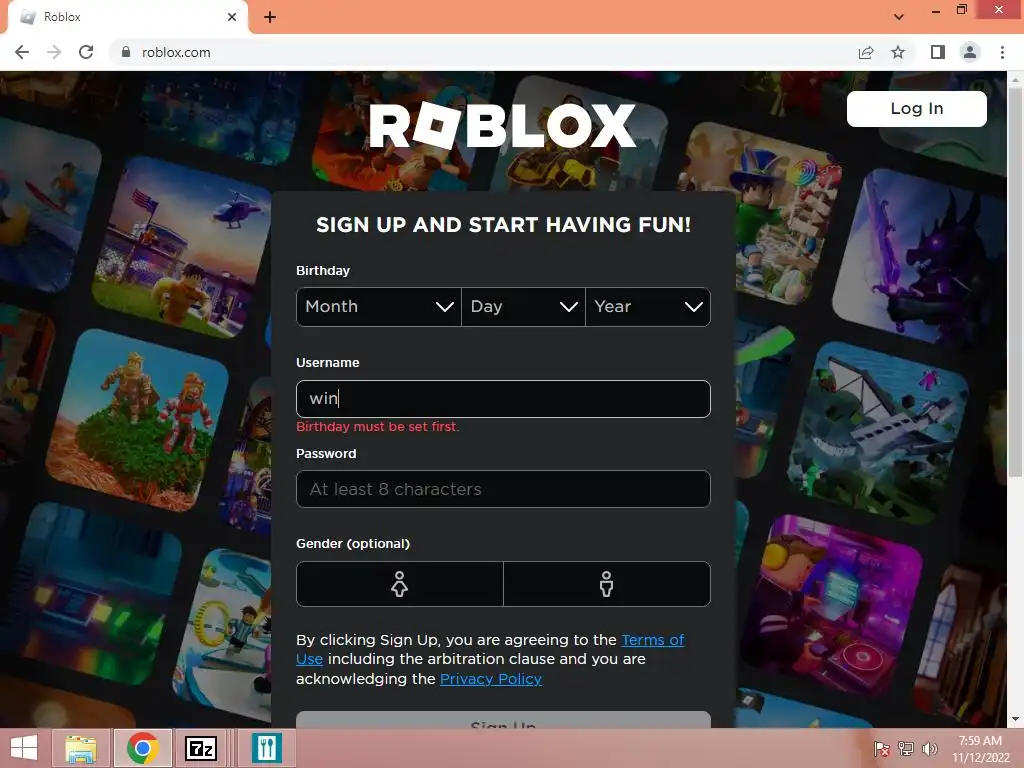This screenshot has height=768, width=1024.
Task: Click the volume speaker tray icon
Action: click(929, 749)
